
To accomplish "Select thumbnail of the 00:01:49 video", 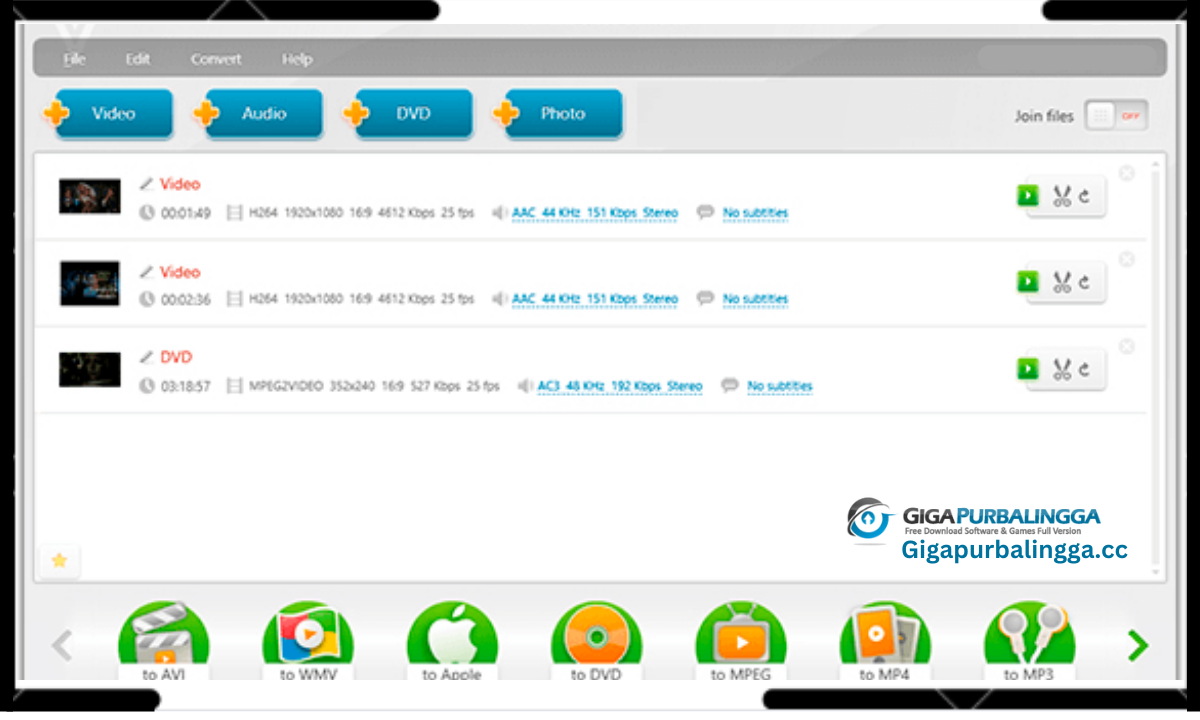I will pos(89,196).
